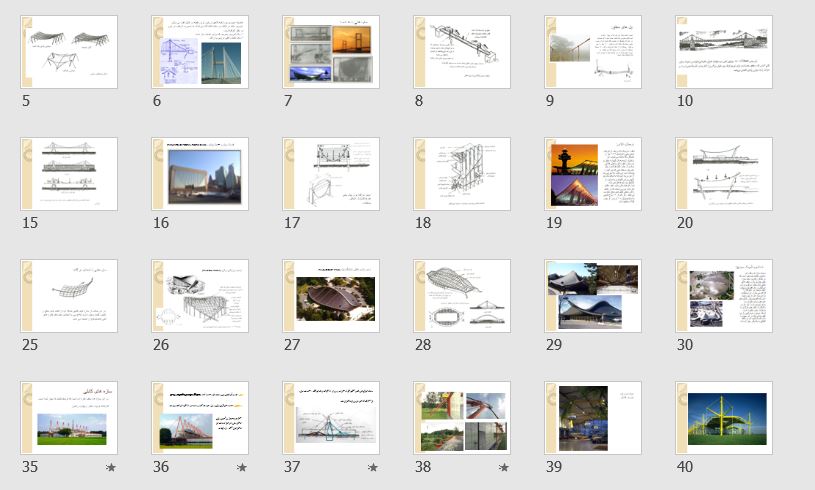Select slide 29 thumbnail with curved roof photos
Screen dimensions: 815x490
[x=593, y=296]
